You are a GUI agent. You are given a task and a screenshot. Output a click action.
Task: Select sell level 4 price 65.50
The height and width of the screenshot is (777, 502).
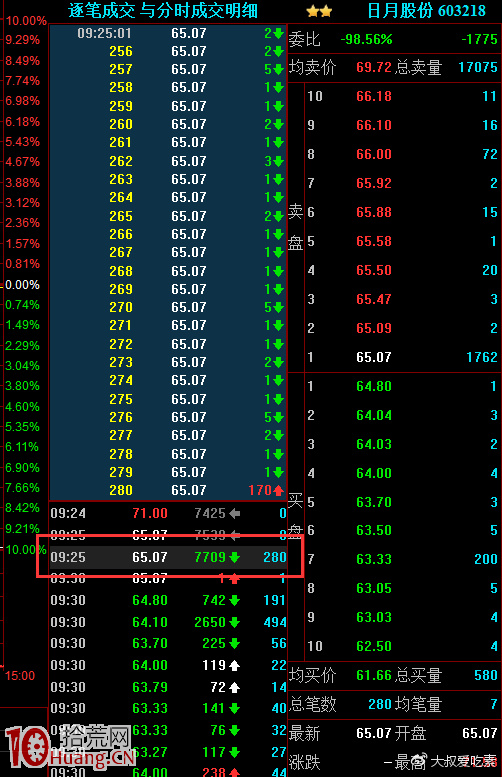[374, 270]
